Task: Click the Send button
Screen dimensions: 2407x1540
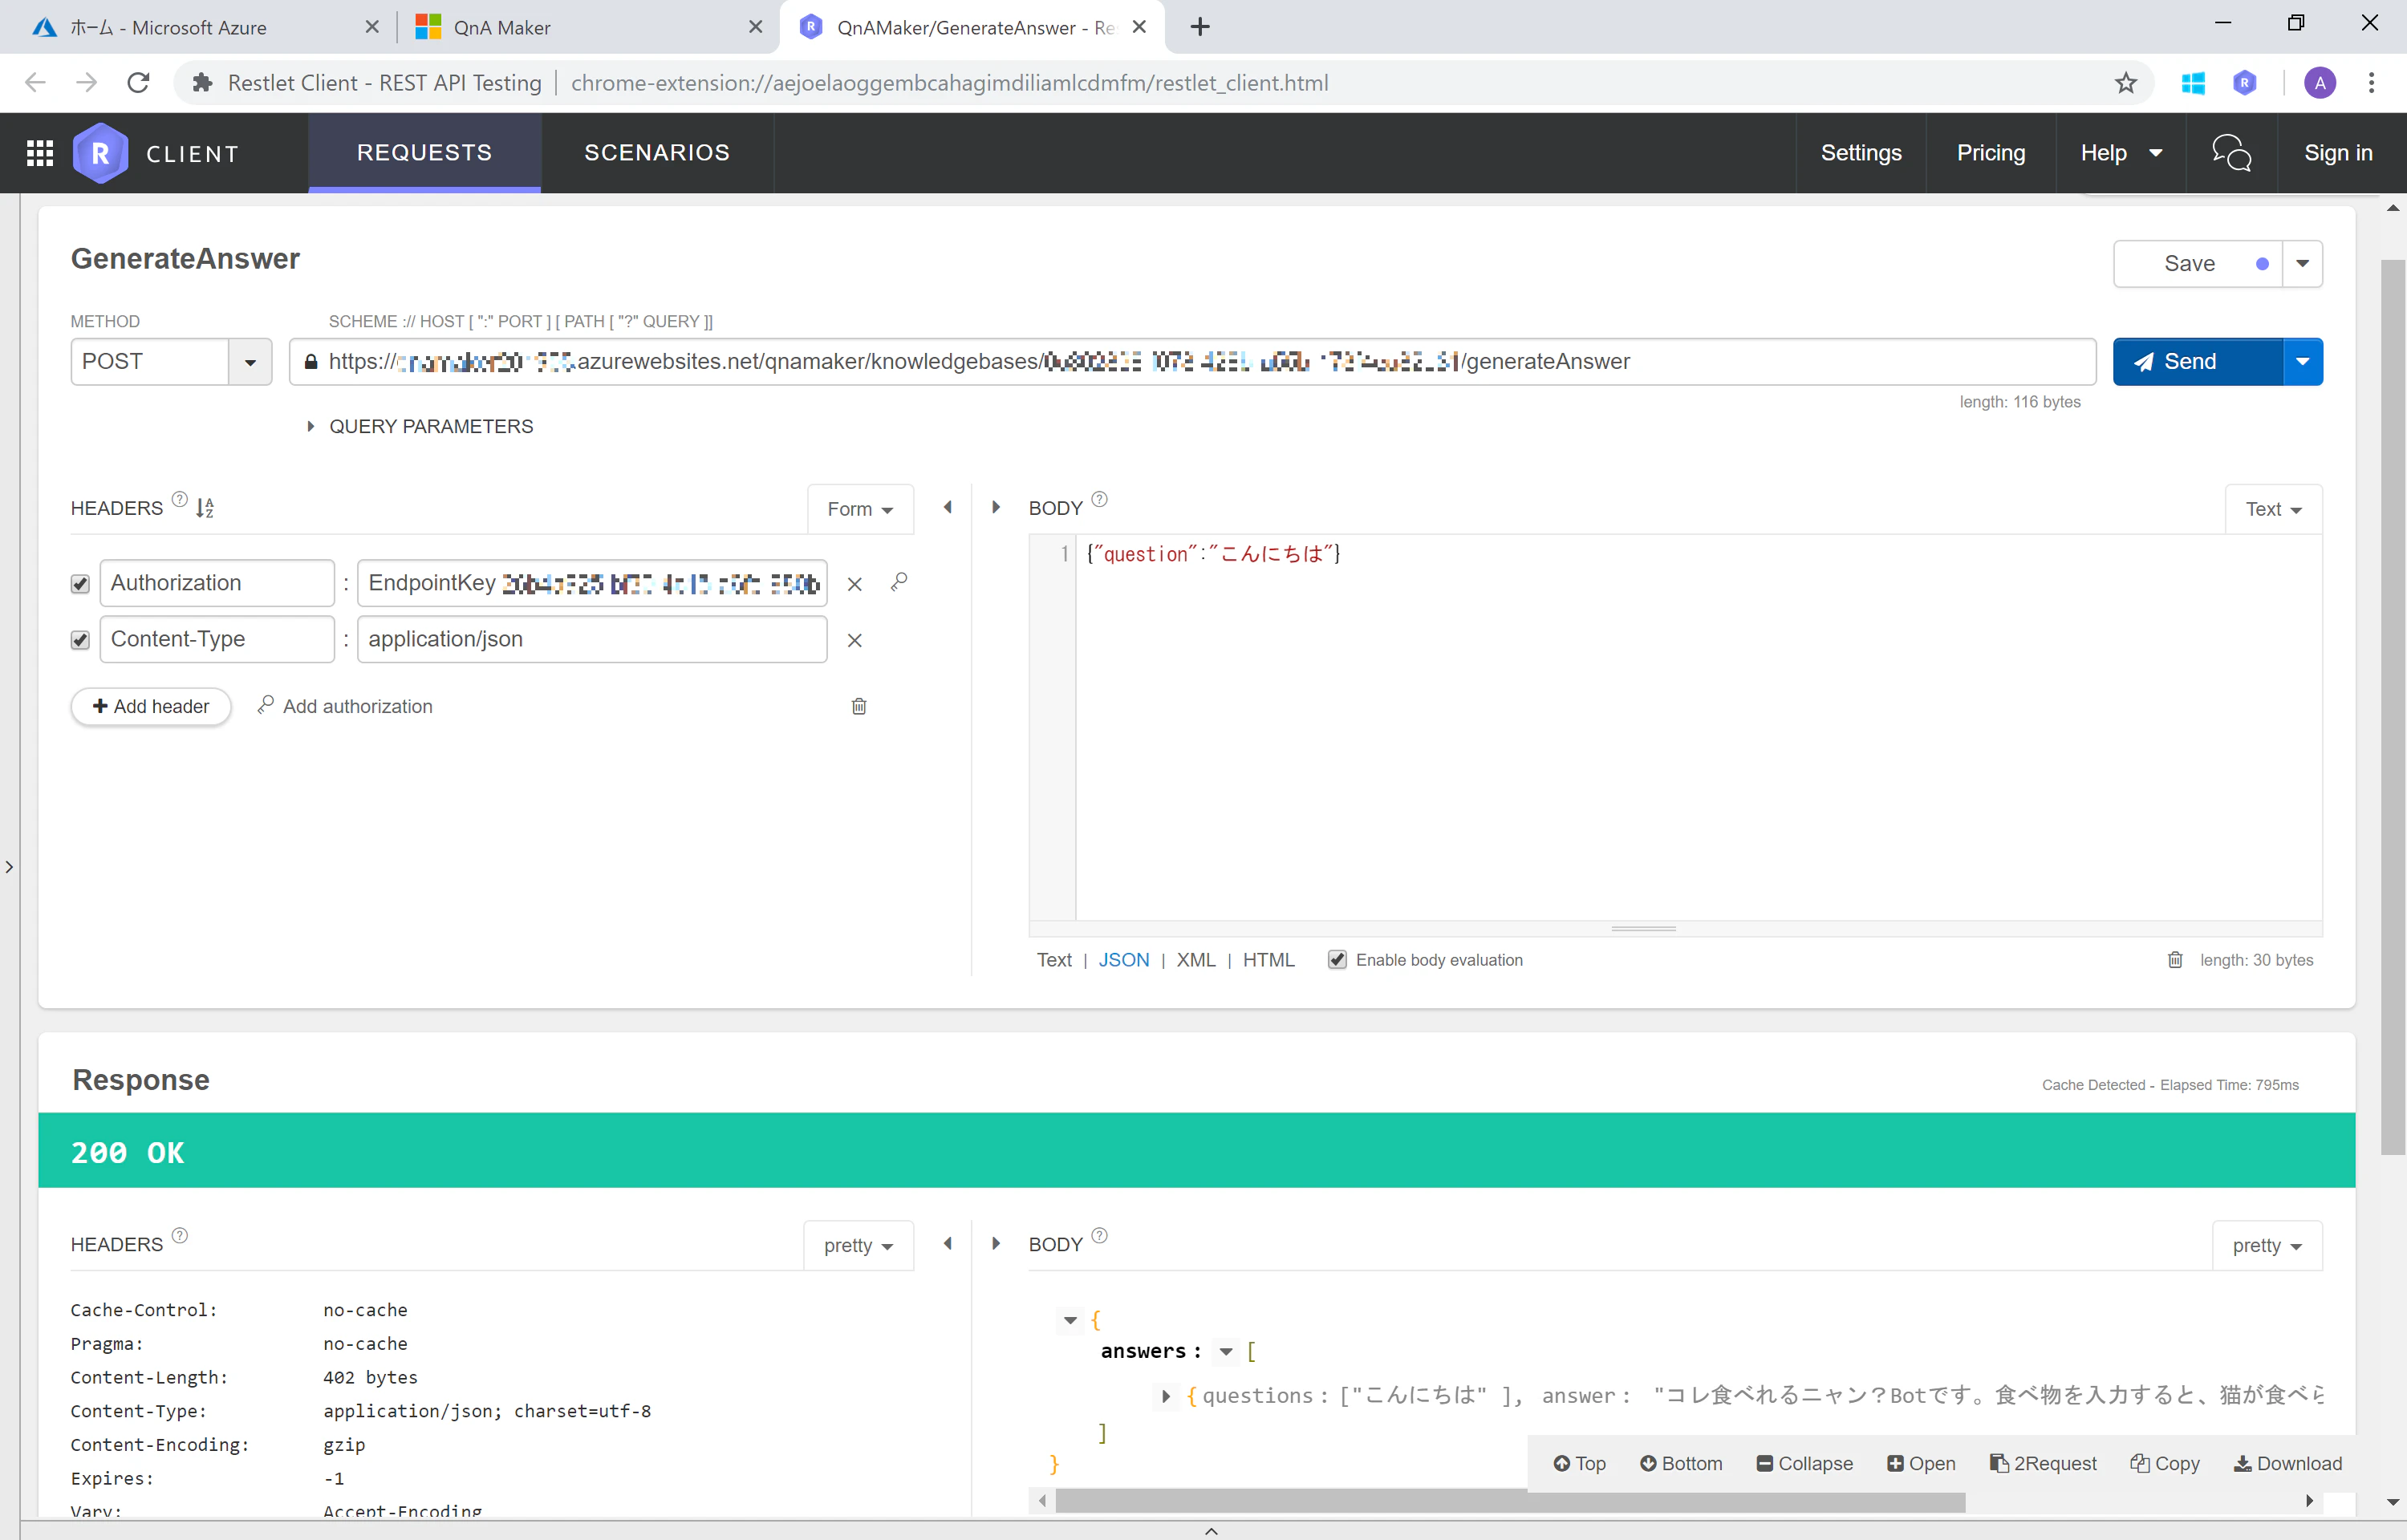Action: [x=2198, y=362]
